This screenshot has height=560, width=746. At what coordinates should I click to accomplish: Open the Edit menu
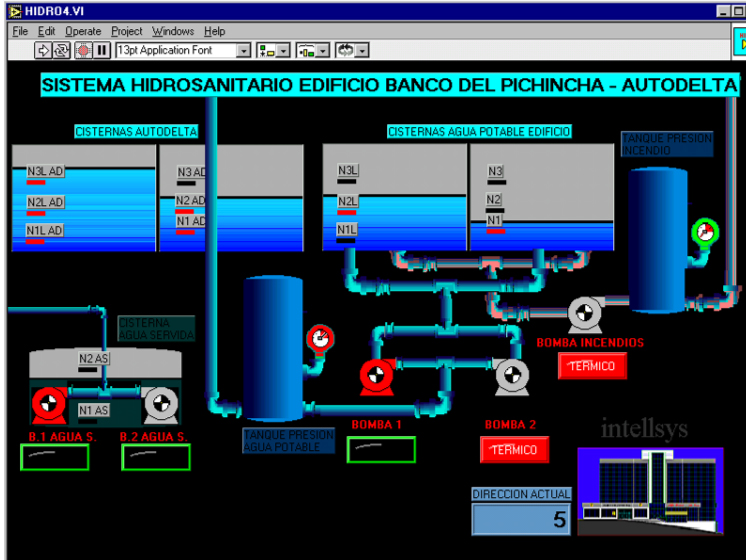point(46,31)
